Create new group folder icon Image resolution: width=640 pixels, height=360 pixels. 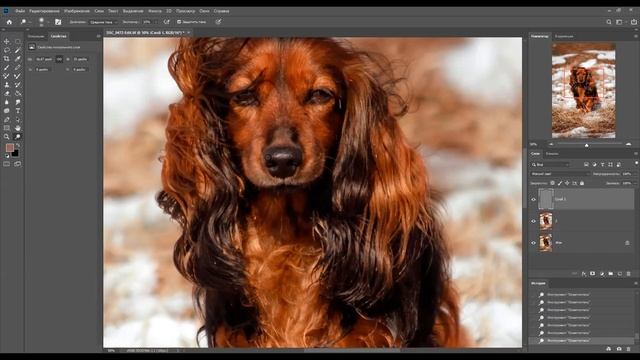pos(611,273)
